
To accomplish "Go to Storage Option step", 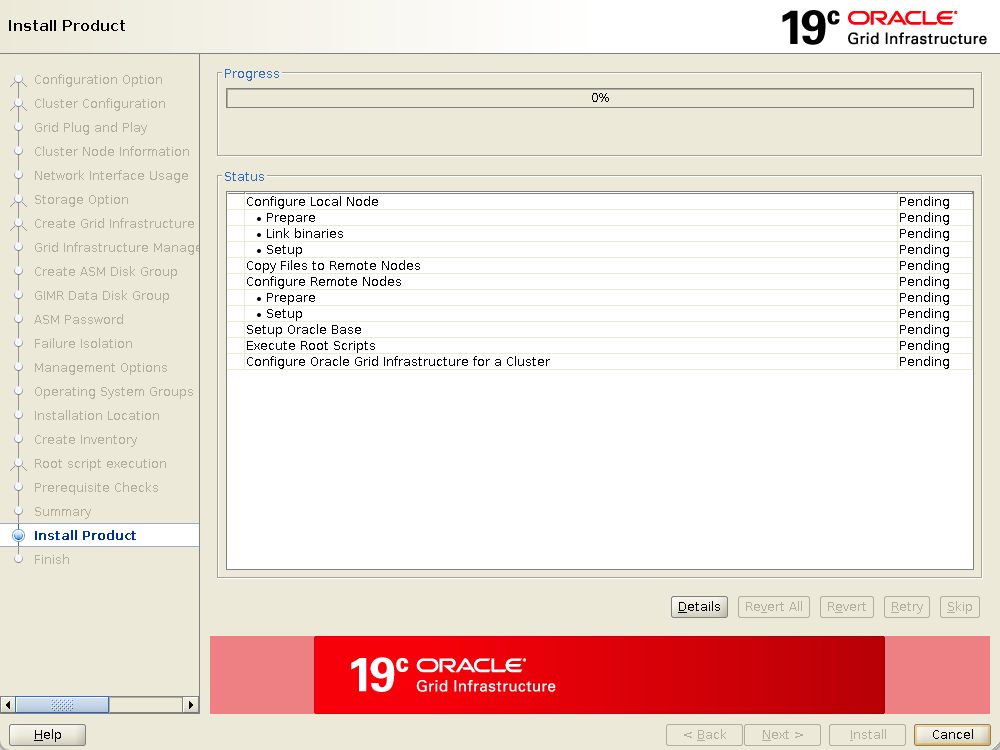I will tap(81, 200).
